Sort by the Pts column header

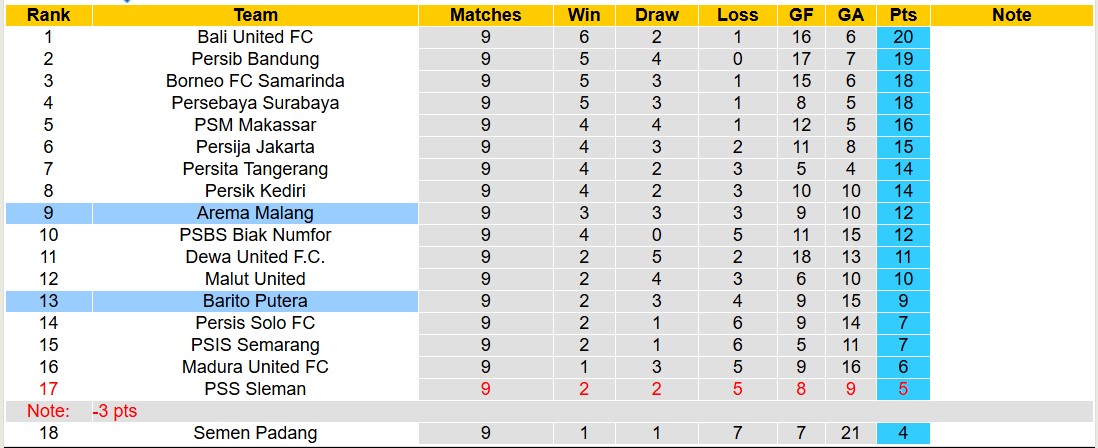(x=903, y=15)
